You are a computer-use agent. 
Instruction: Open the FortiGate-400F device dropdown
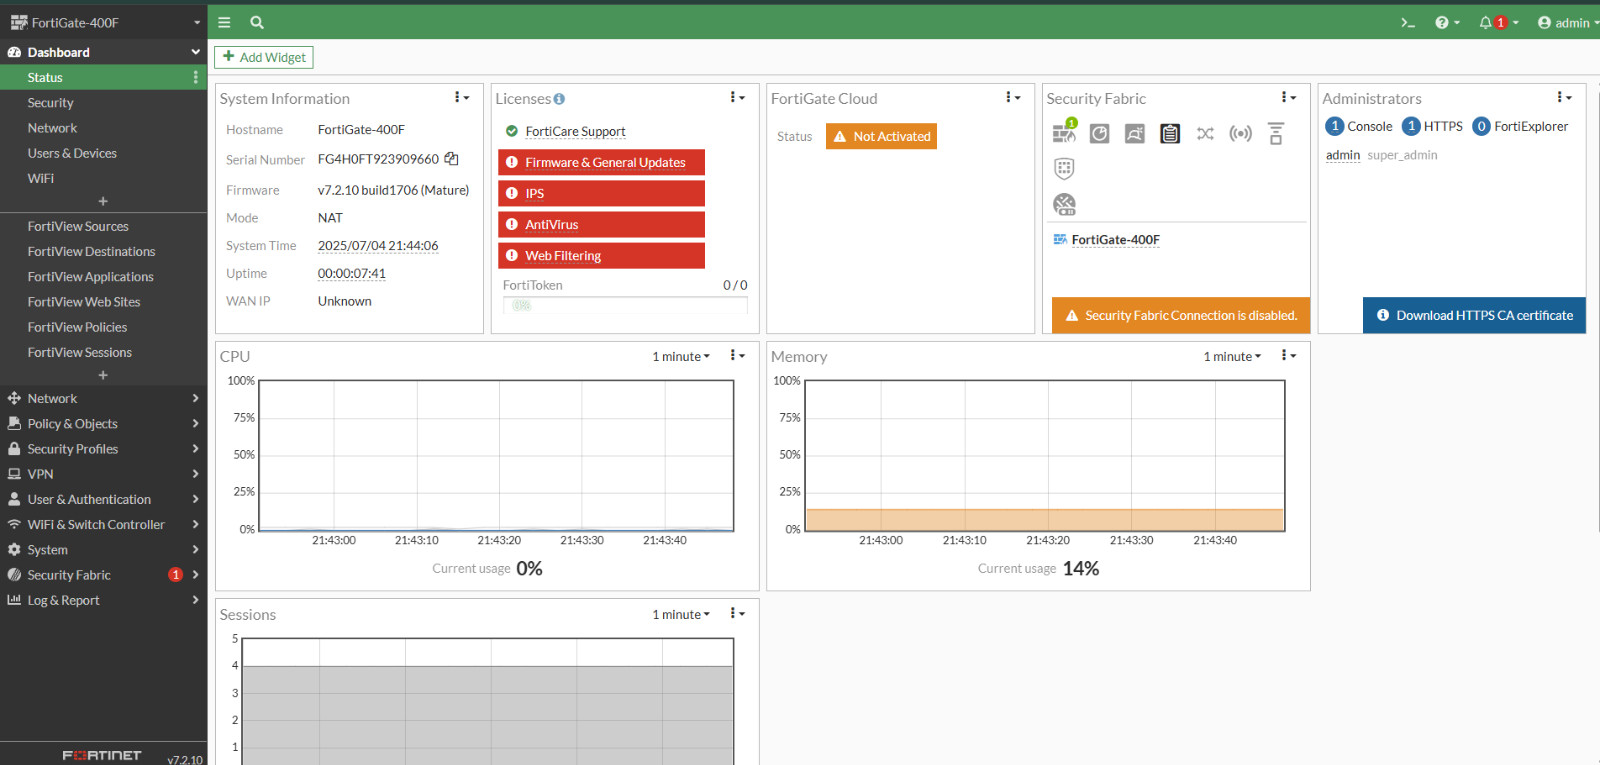[104, 22]
